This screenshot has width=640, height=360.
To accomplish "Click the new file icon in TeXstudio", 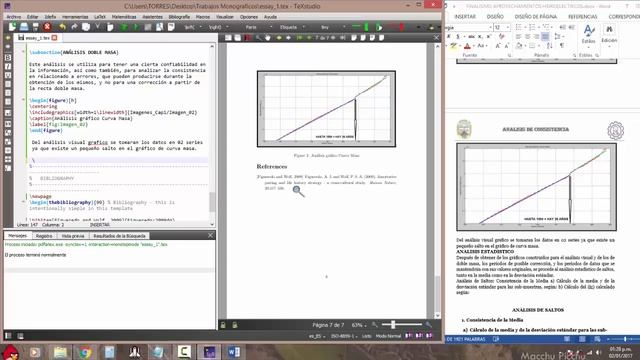I will click(12, 27).
